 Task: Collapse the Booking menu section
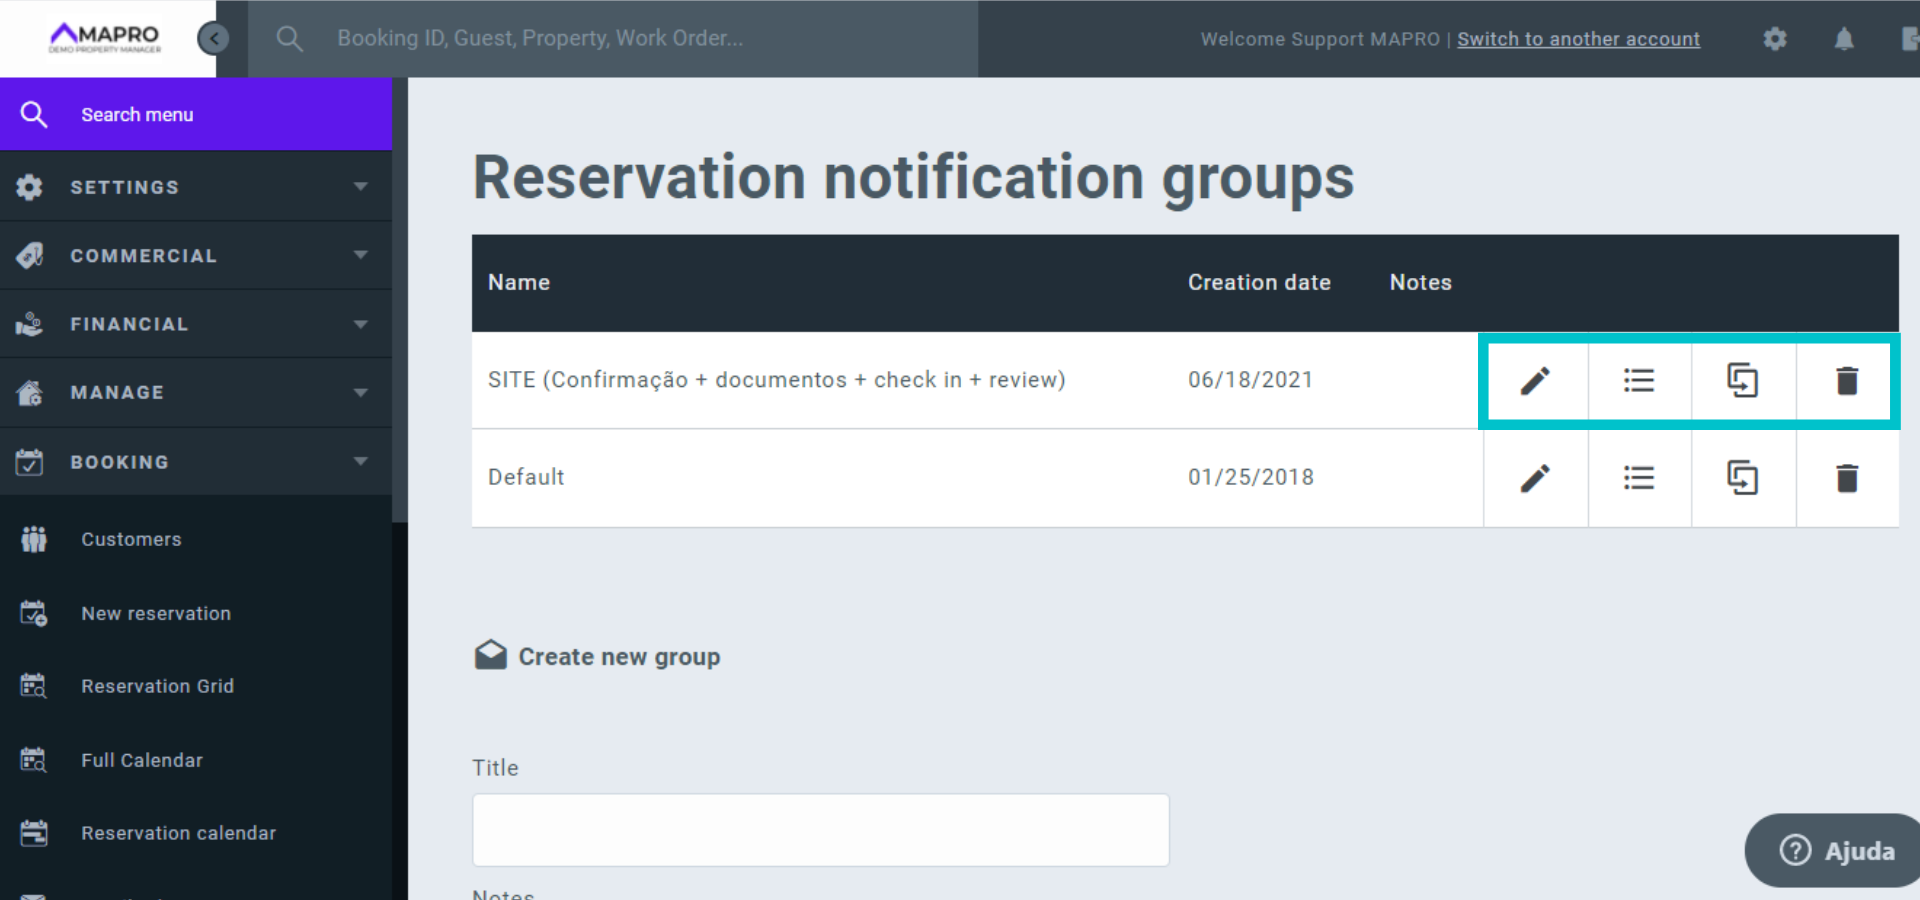(195, 462)
